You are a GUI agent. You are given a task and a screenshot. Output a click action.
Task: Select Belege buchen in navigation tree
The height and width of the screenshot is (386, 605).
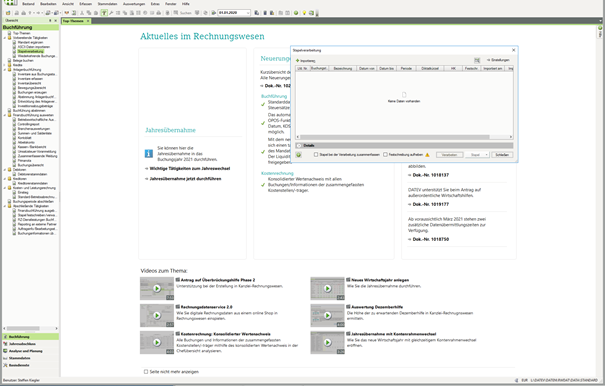coord(23,61)
